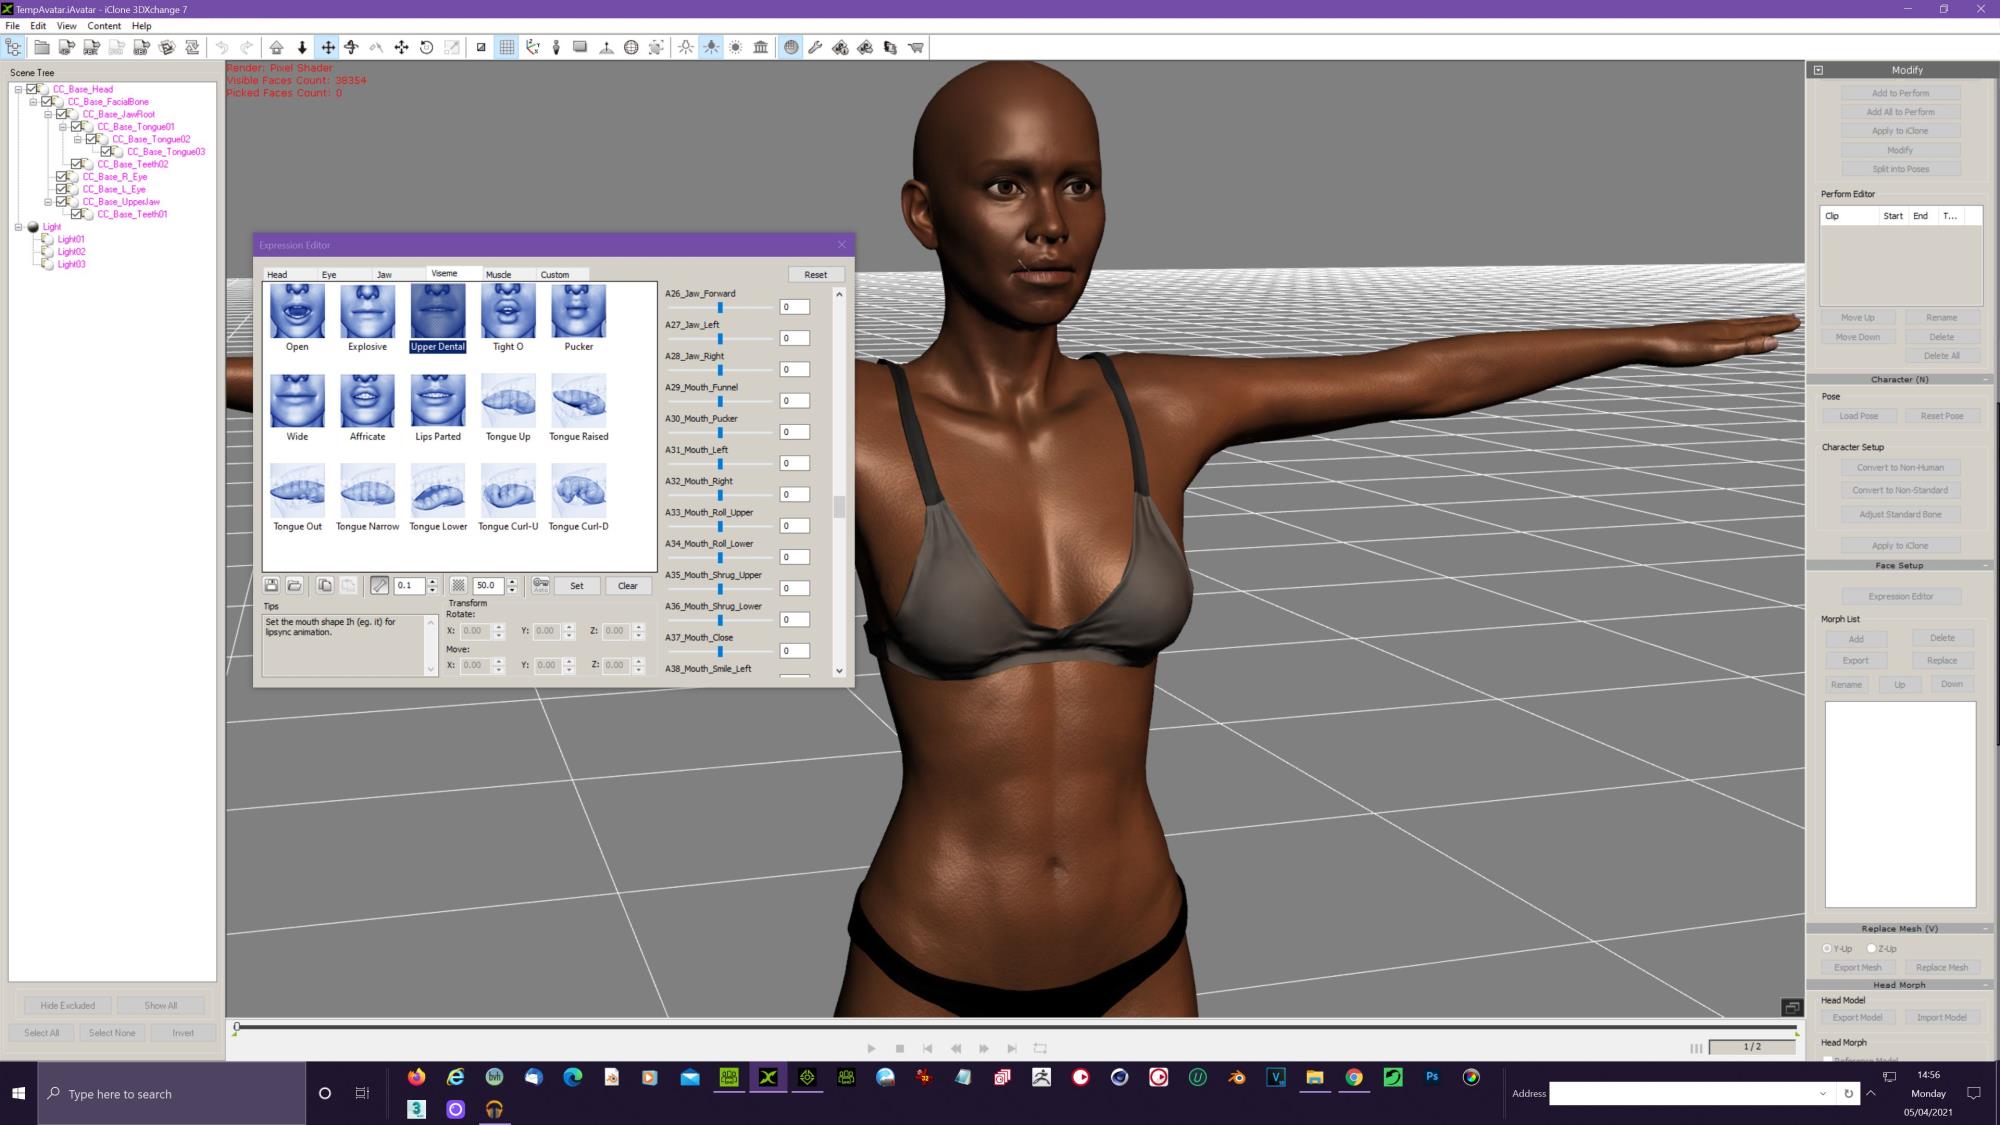This screenshot has width=2000, height=1125.
Task: Toggle CC_Base_FacialBone checkbox
Action: pos(47,101)
